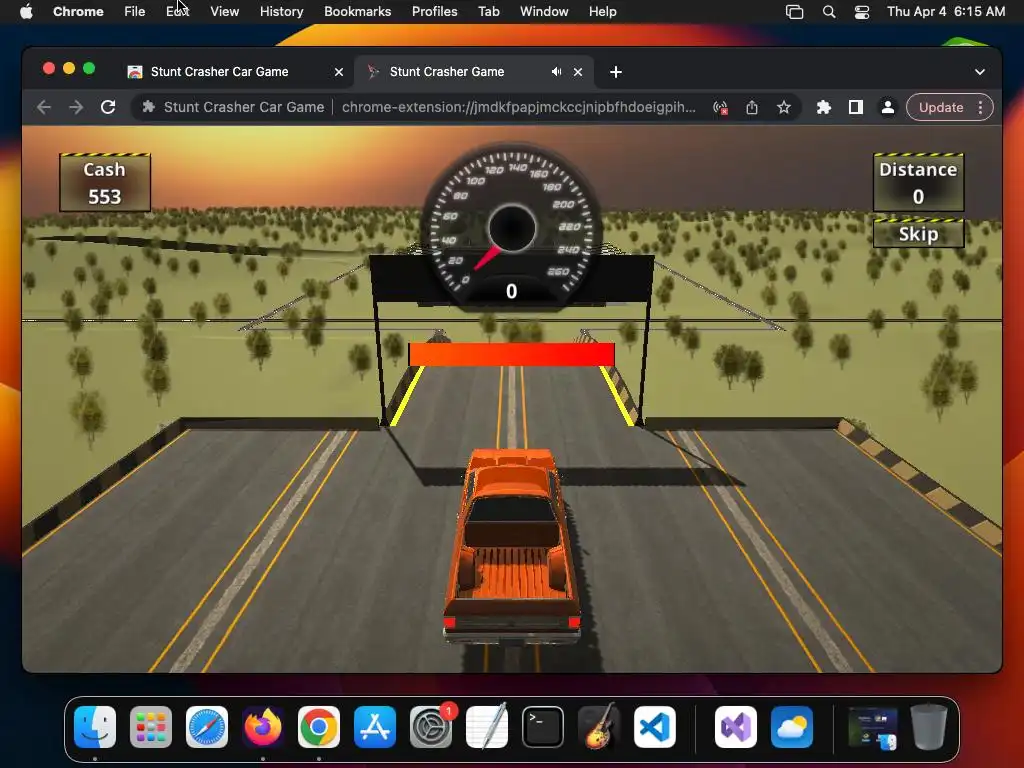Open App Store from the Dock
This screenshot has height=768, width=1024.
pos(375,726)
